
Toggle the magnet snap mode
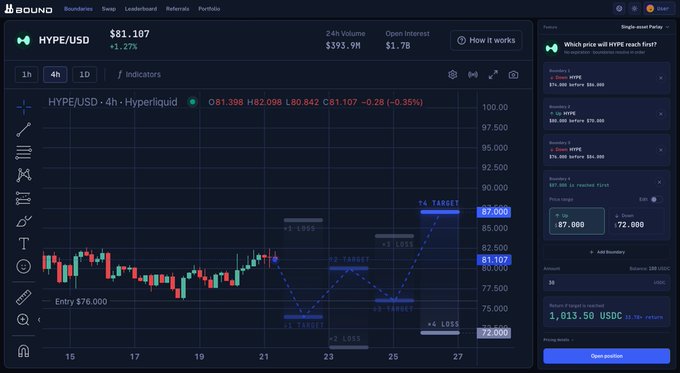click(x=24, y=350)
